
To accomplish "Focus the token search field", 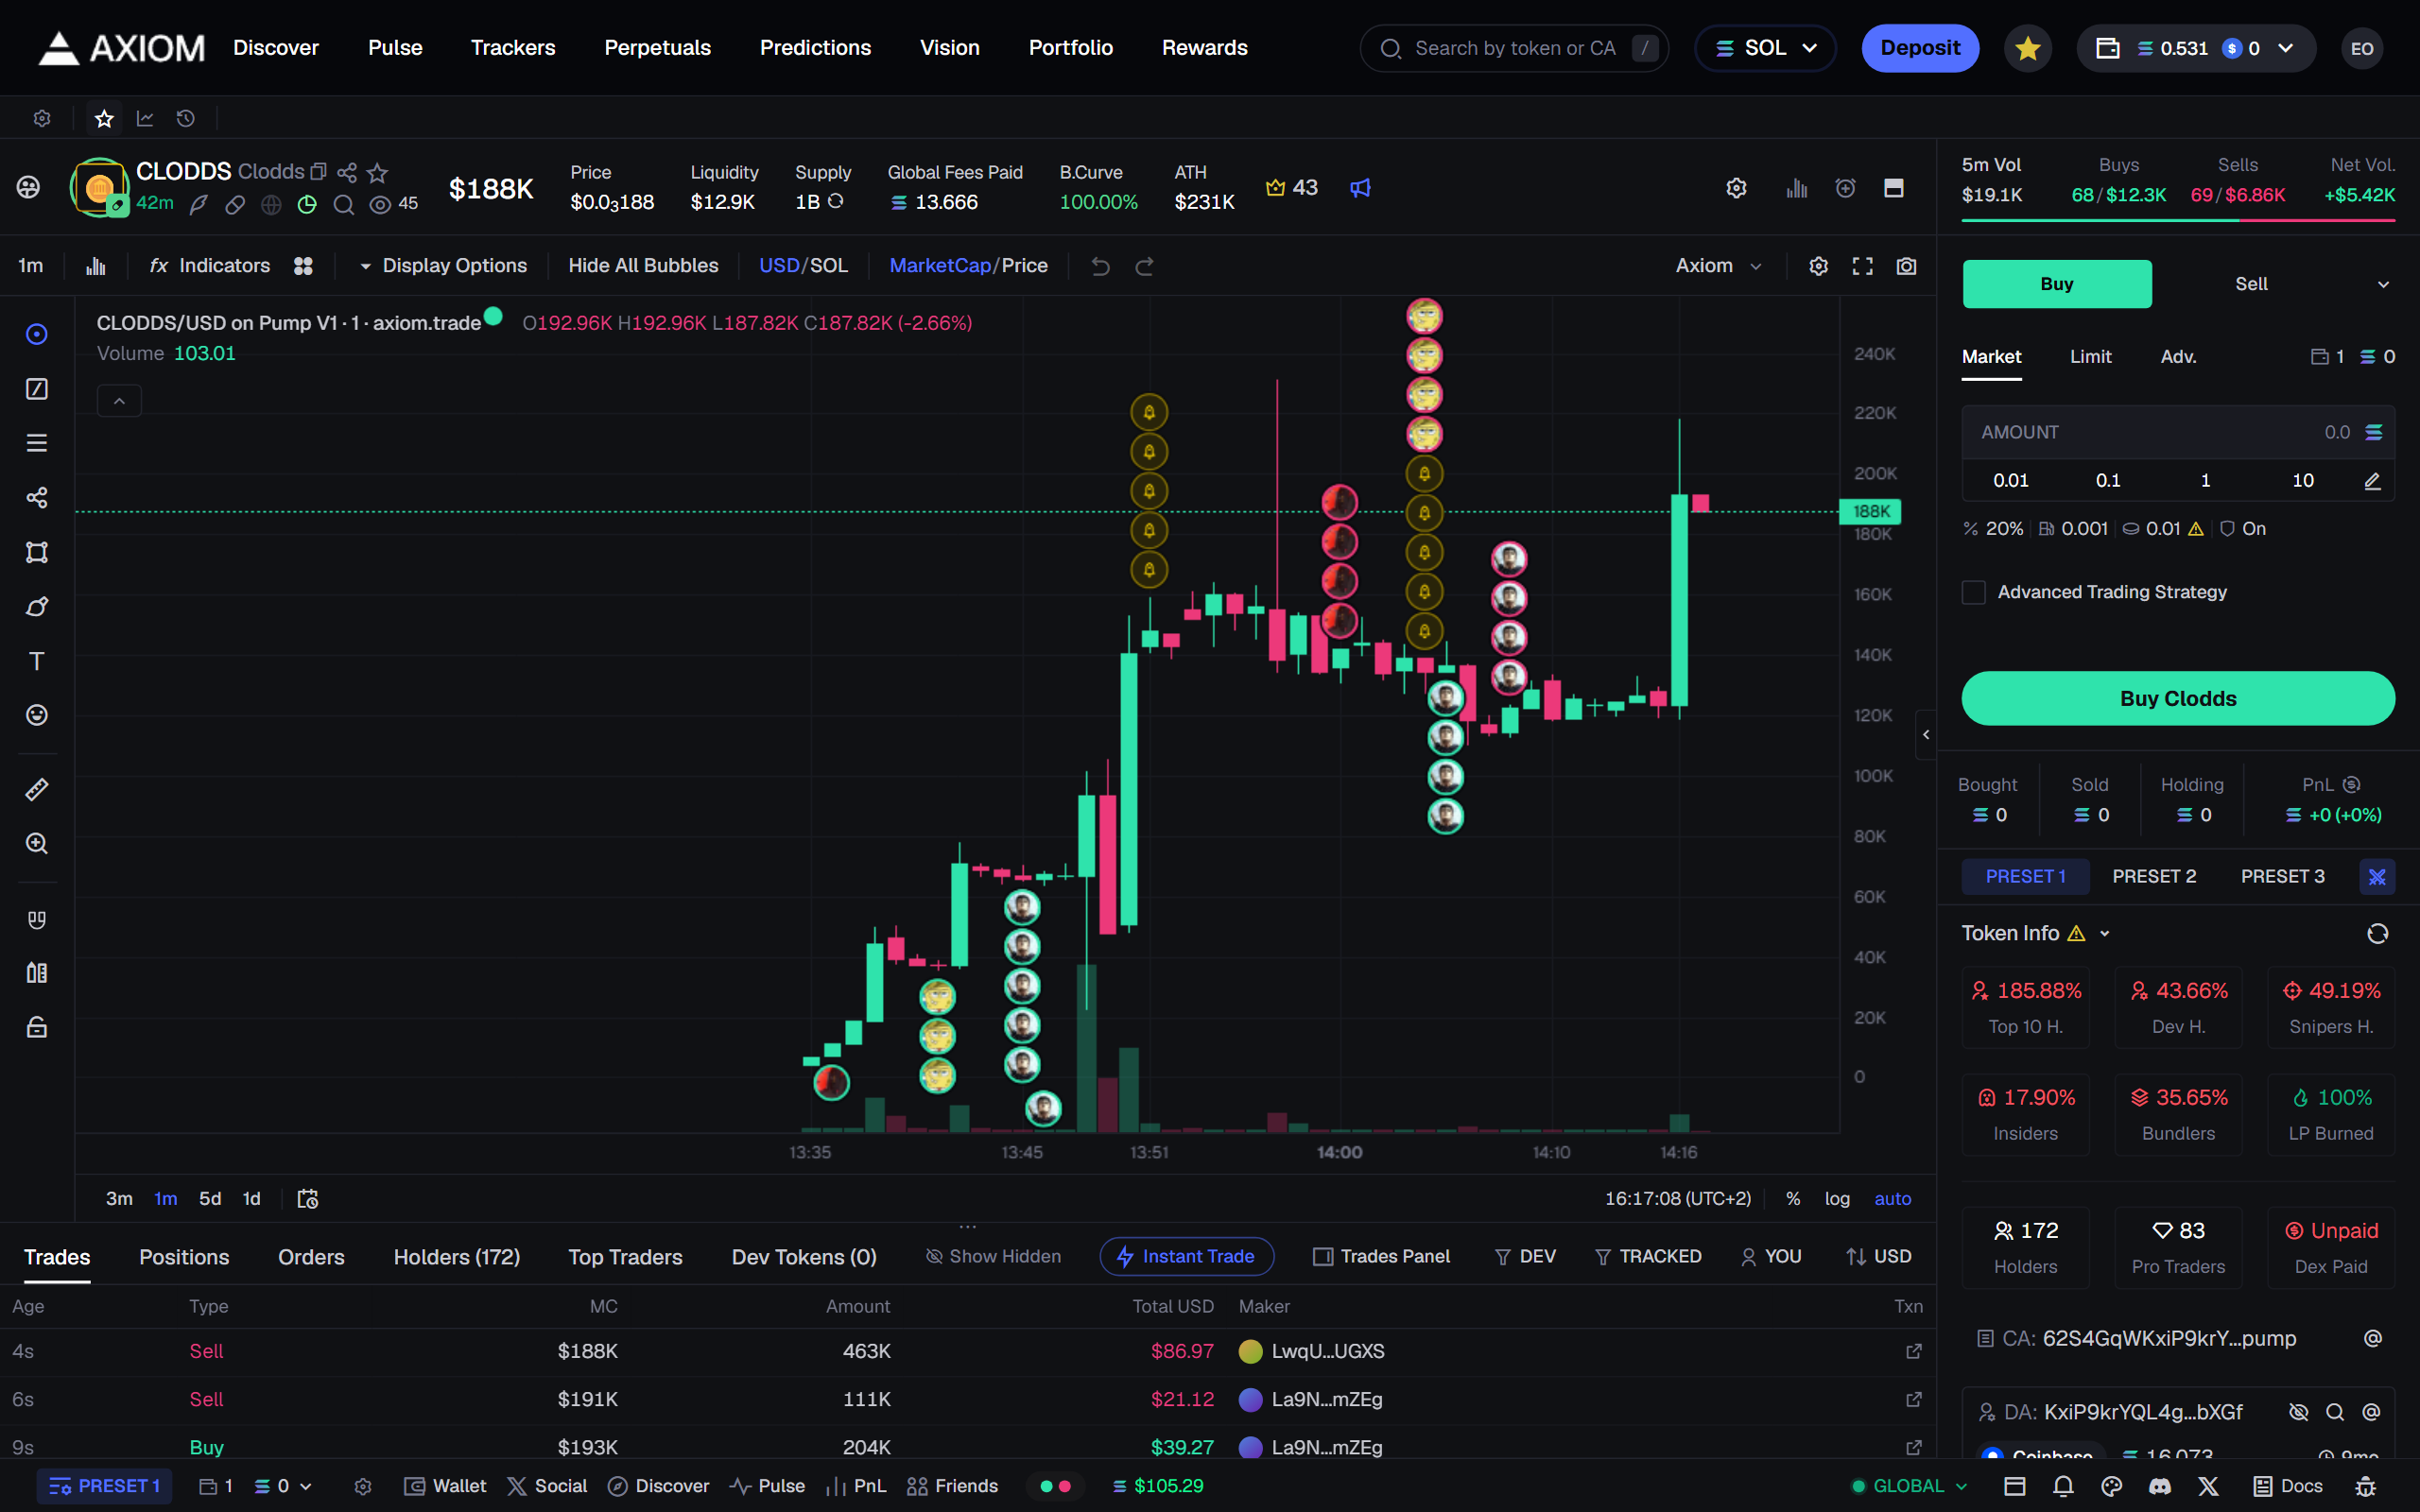I will 1514,48.
